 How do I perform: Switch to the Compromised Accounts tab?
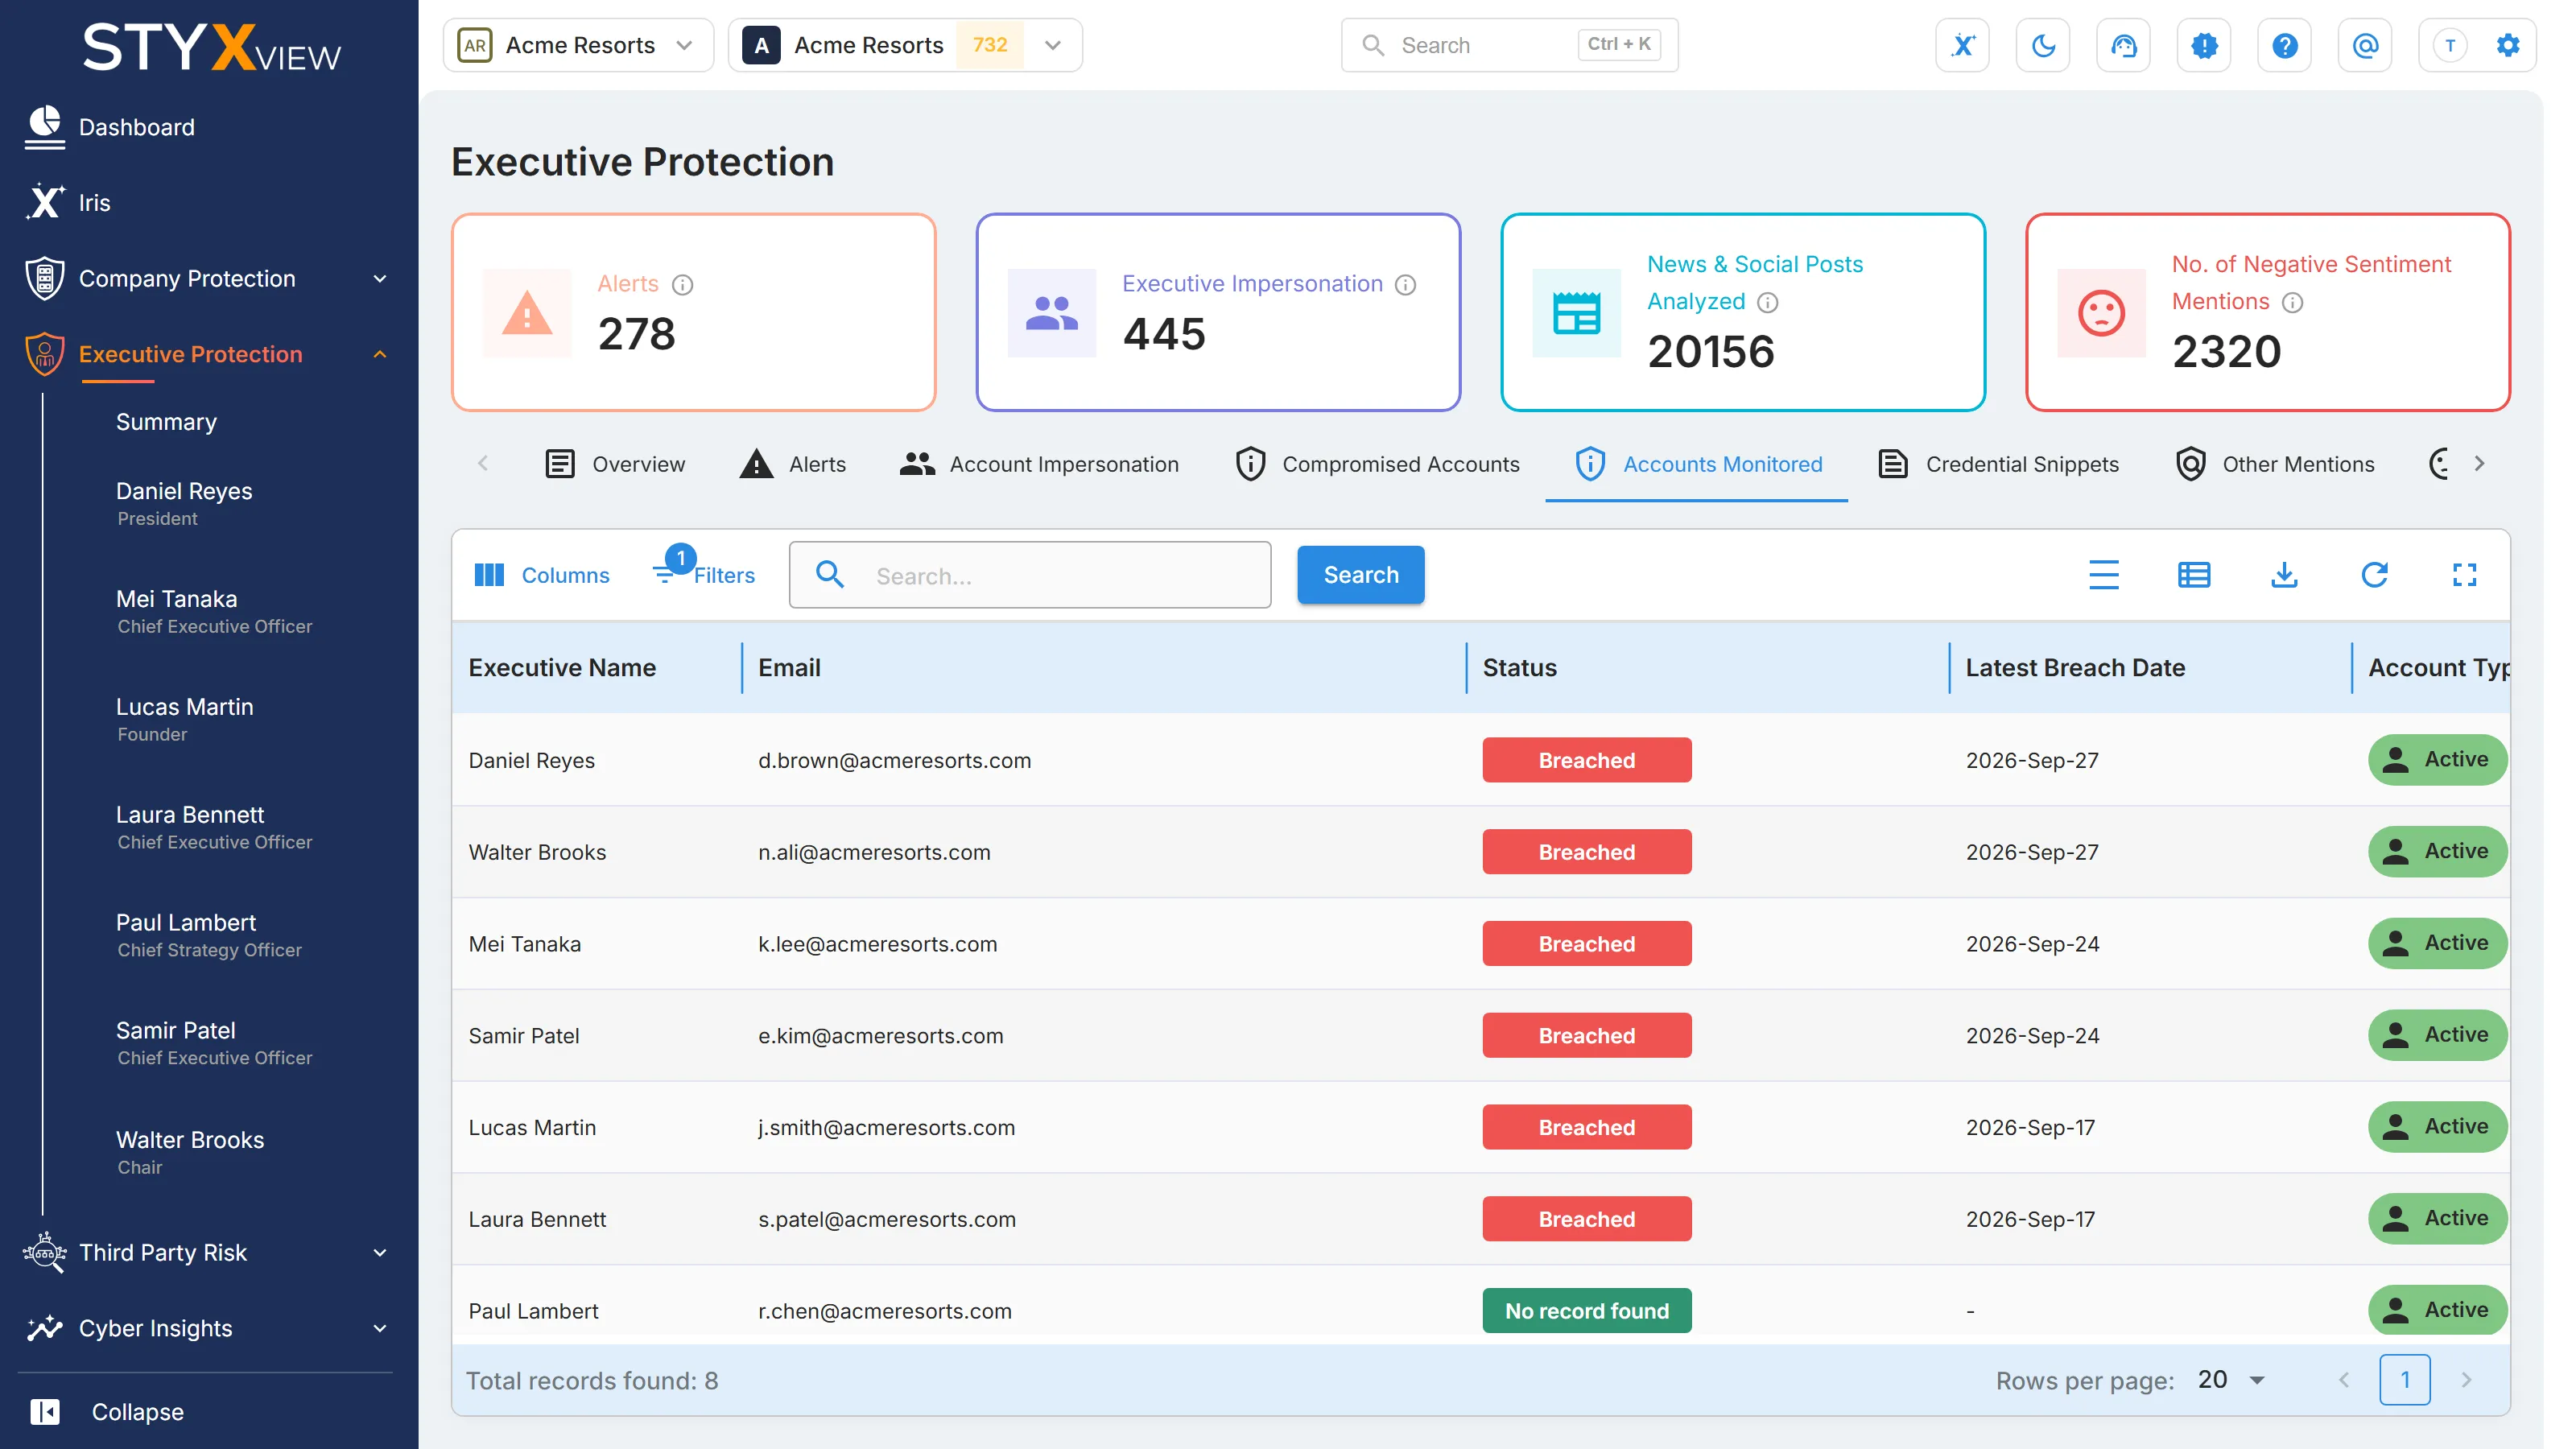[1377, 464]
